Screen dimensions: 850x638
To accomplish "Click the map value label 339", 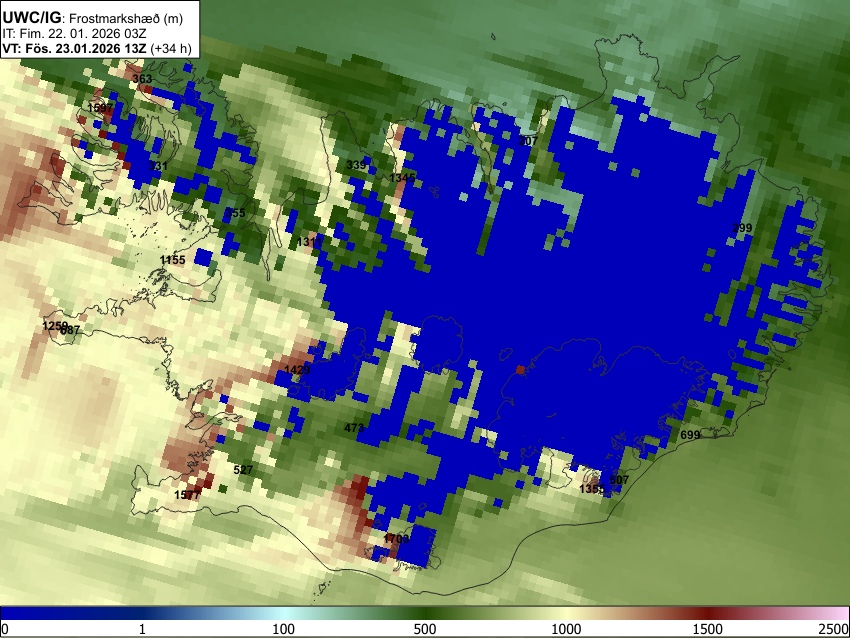I will click(356, 165).
